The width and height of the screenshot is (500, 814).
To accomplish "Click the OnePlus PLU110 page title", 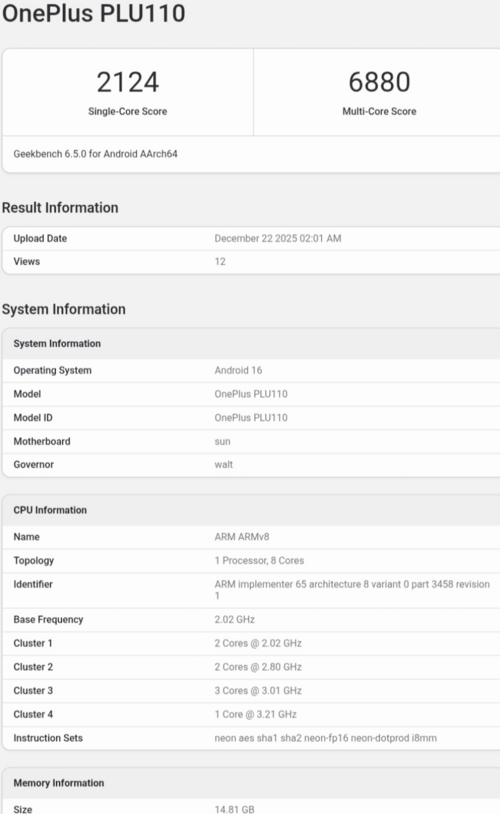I will pyautogui.click(x=93, y=13).
